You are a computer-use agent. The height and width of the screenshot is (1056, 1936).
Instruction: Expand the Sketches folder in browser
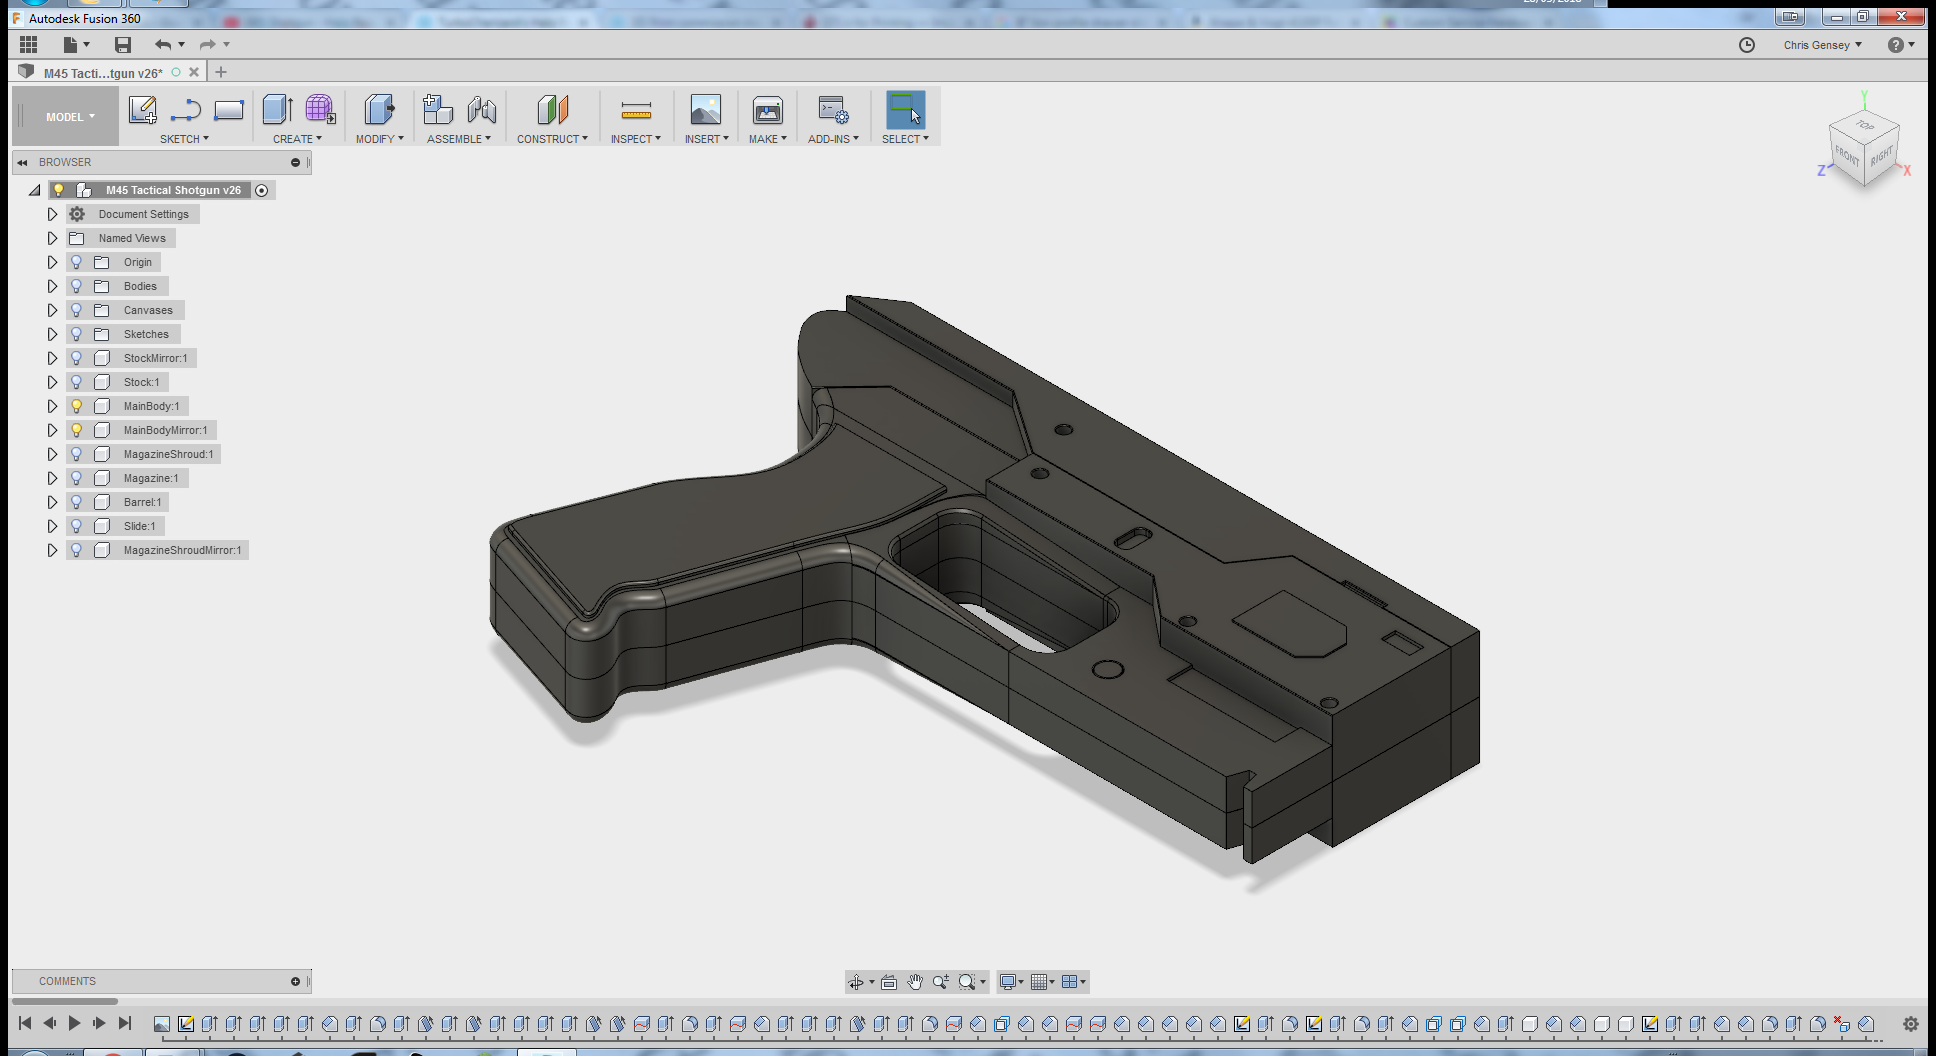pos(52,334)
